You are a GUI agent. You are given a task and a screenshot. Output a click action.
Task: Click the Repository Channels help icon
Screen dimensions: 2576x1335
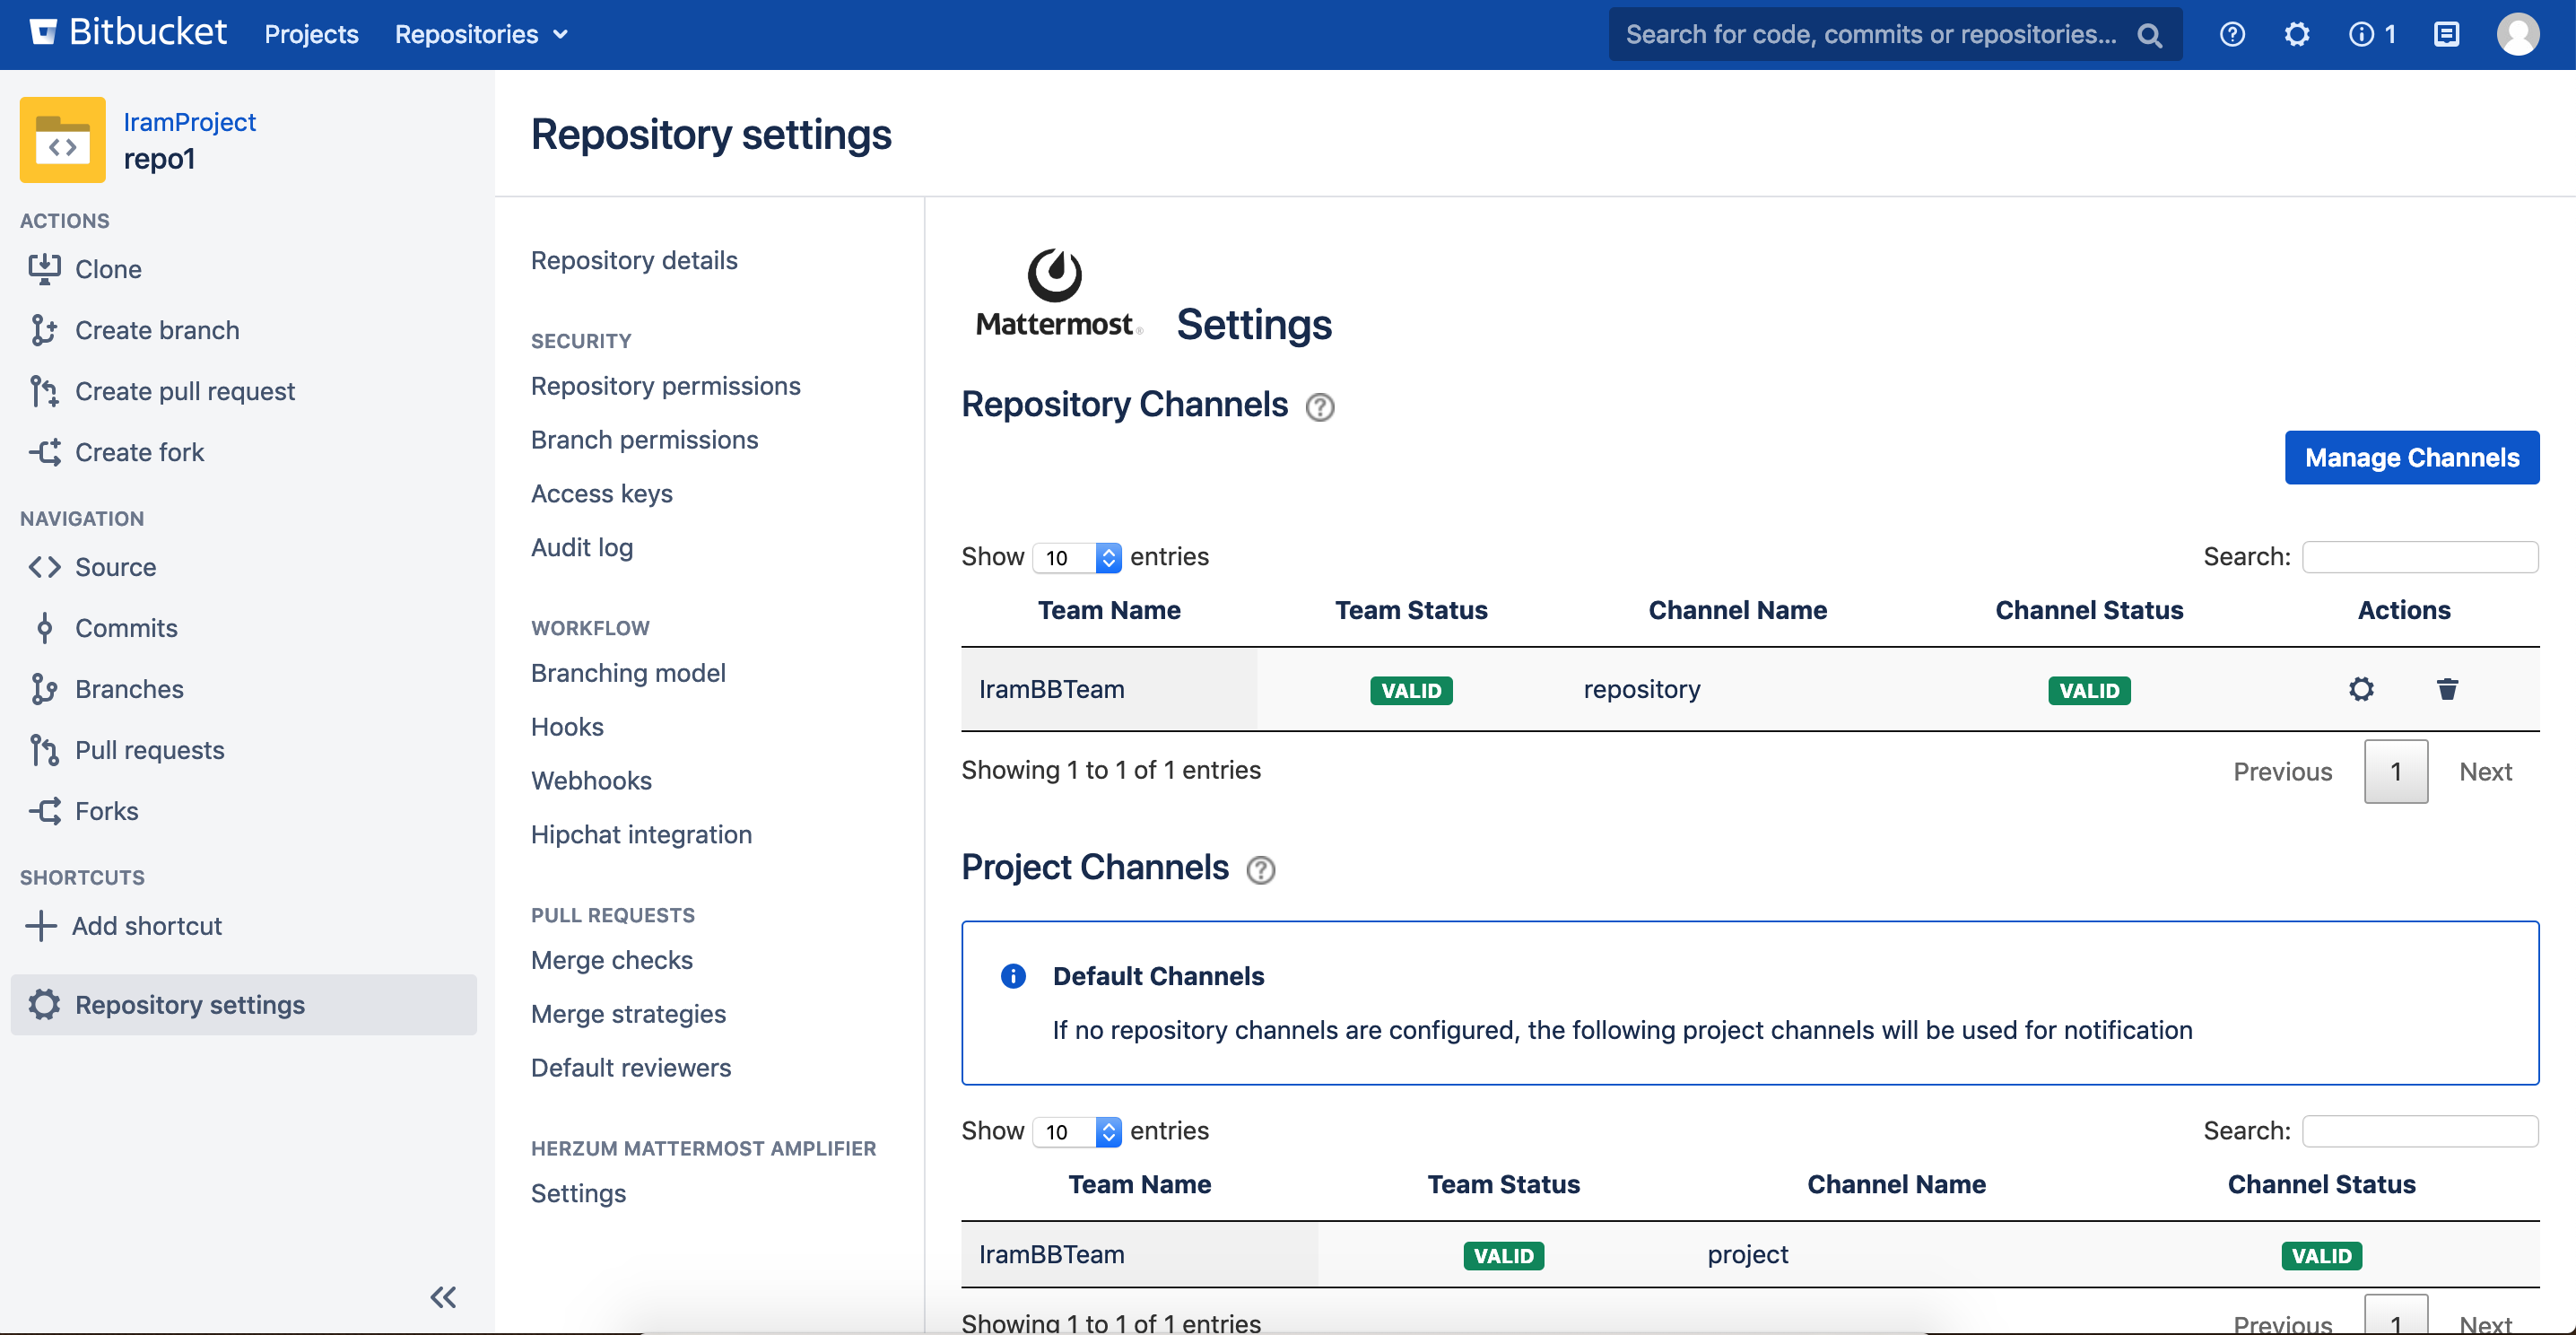[1319, 407]
